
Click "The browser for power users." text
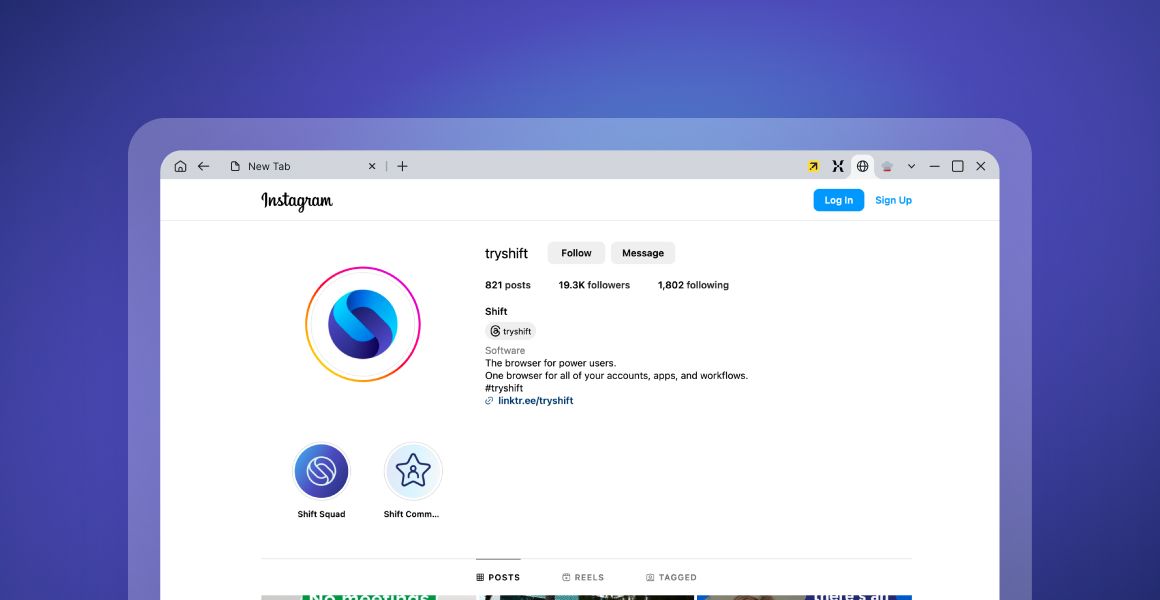point(550,363)
